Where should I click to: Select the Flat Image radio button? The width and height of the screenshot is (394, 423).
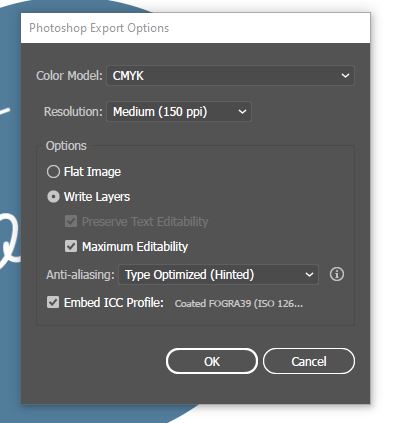pos(53,172)
